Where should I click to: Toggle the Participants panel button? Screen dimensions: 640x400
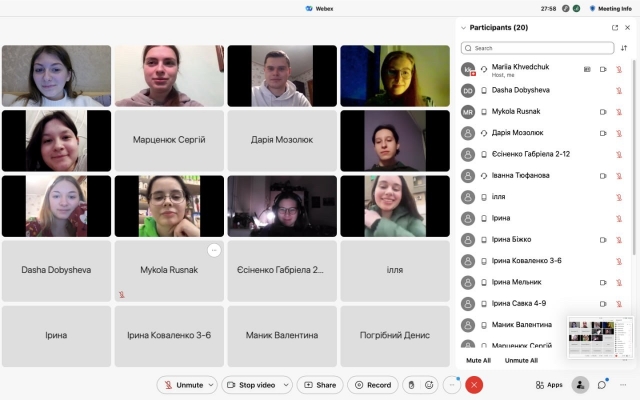coord(580,385)
